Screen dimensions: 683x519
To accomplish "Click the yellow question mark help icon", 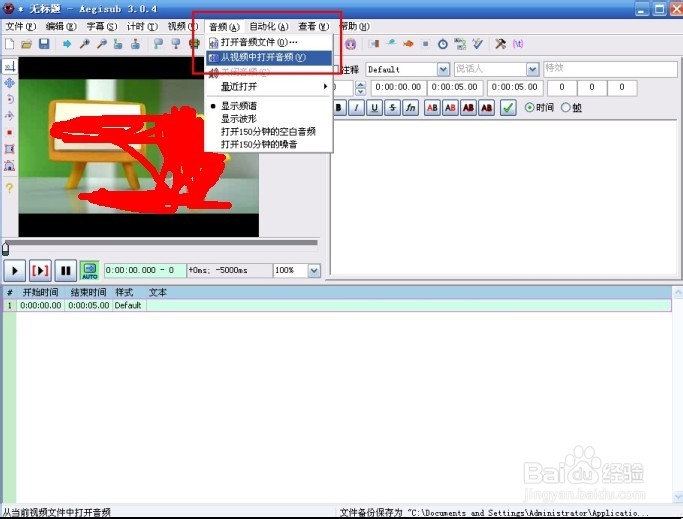I will (10, 187).
